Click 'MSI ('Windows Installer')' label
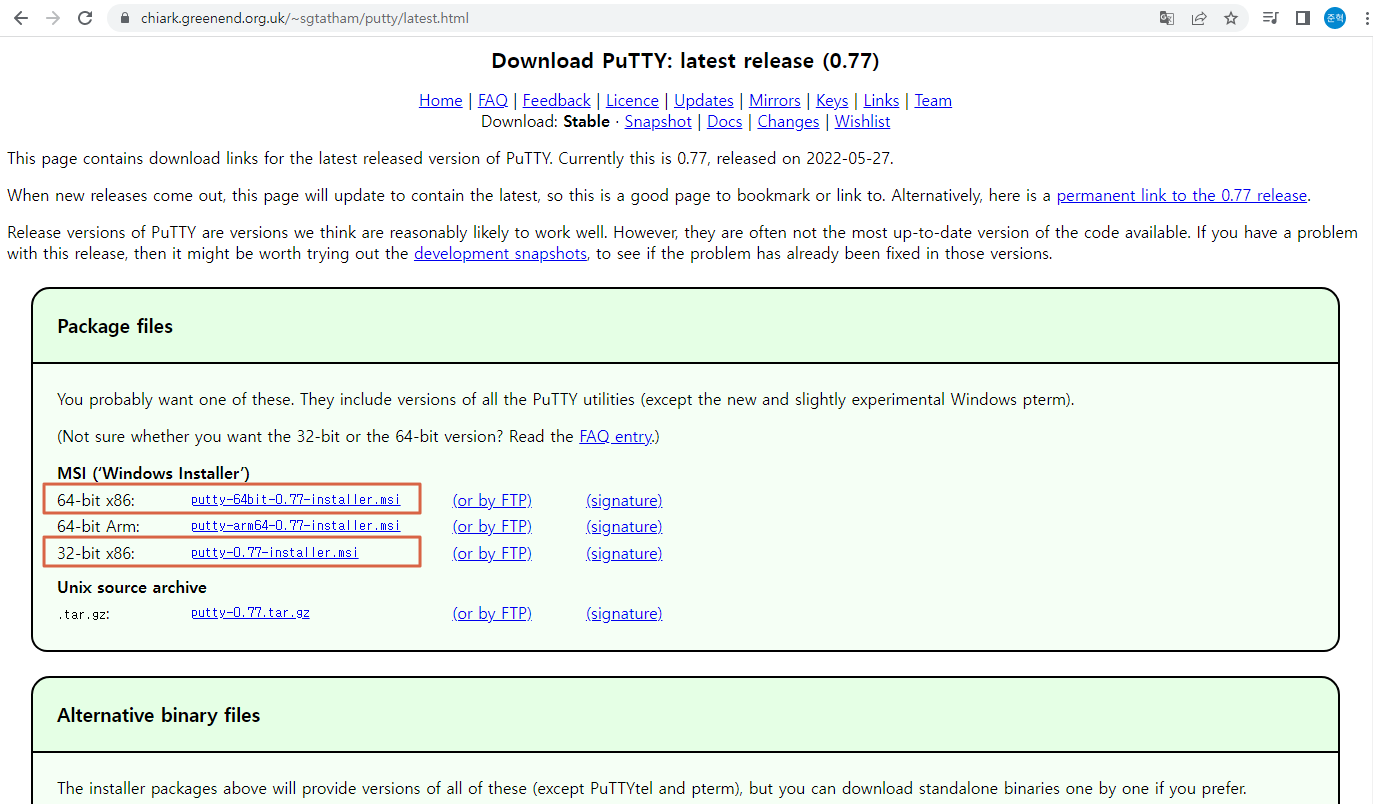Viewport: 1373px width, 804px height. tap(153, 473)
